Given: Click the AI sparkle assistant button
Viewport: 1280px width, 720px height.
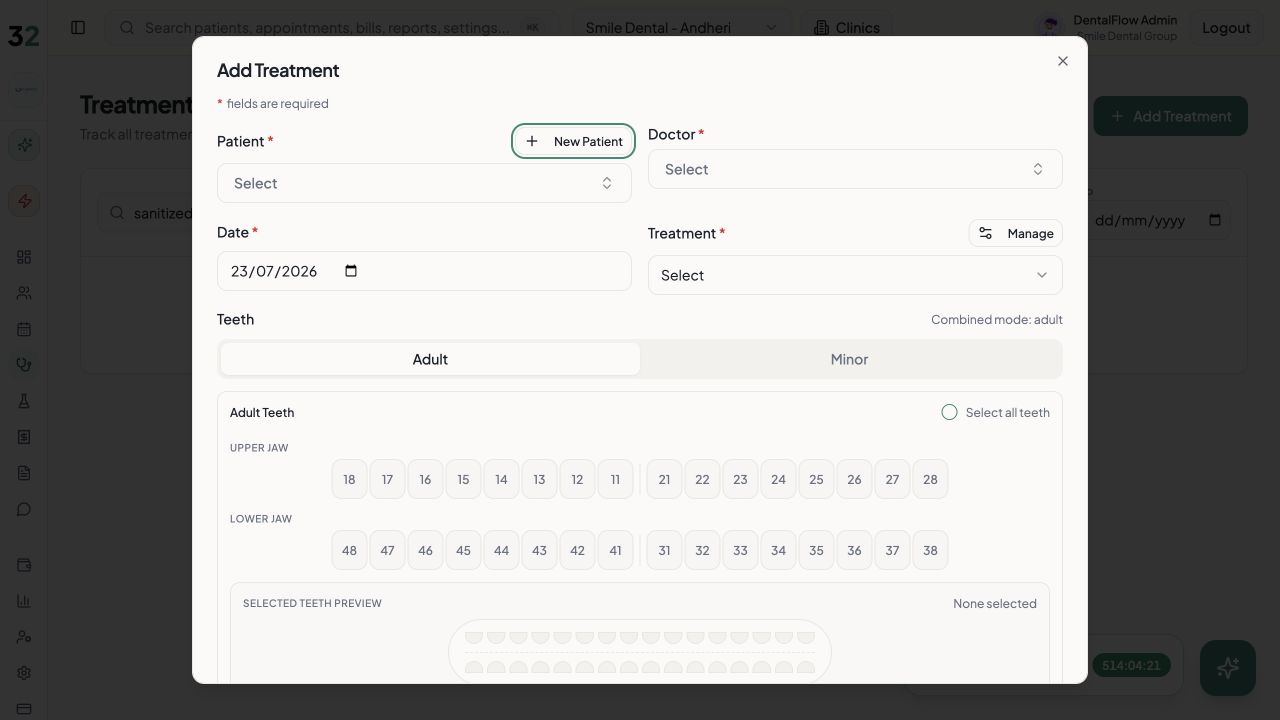Looking at the screenshot, I should (x=1228, y=668).
